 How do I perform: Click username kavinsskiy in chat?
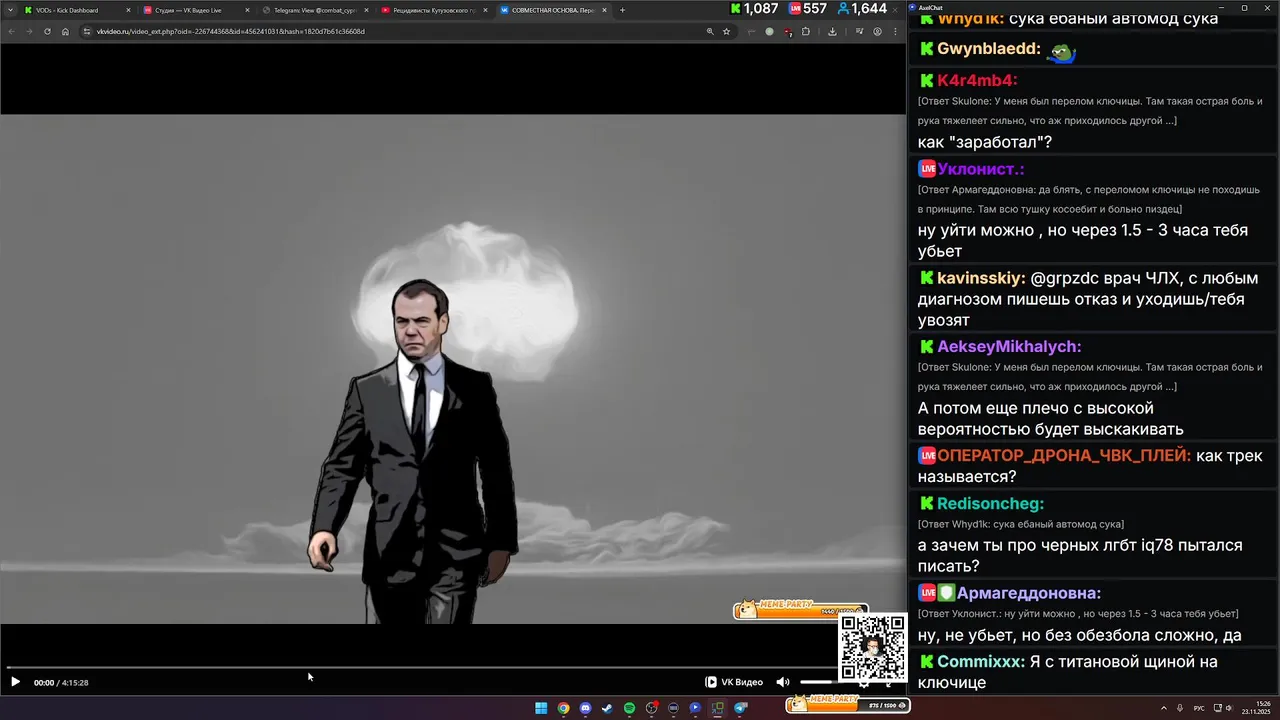click(981, 278)
